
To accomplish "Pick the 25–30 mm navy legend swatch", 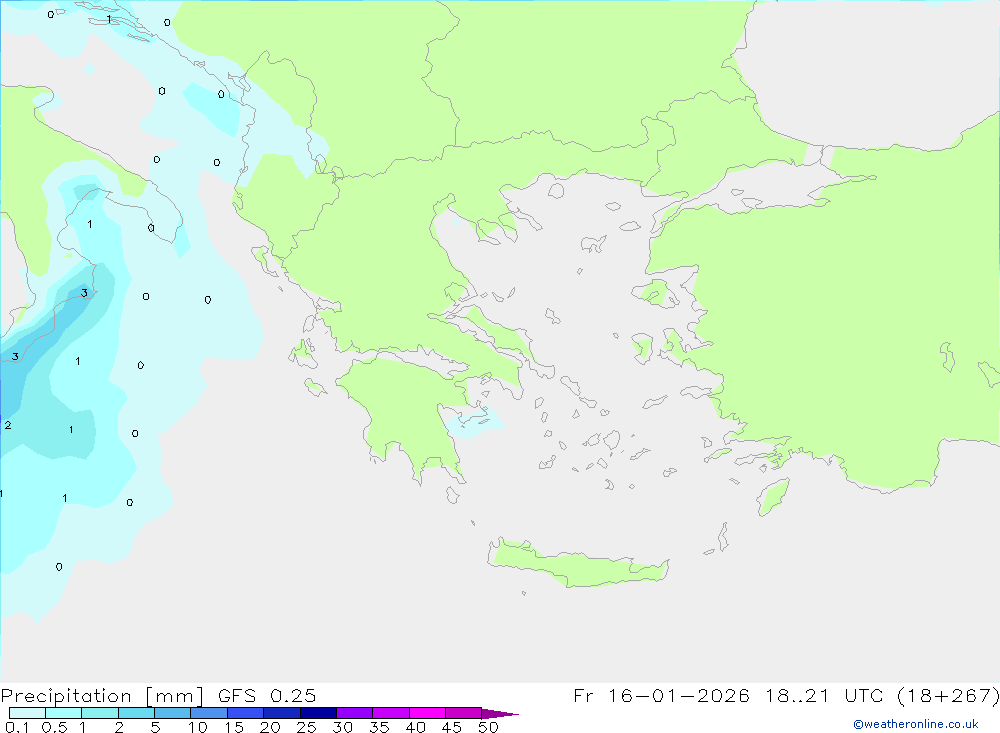I will (x=318, y=713).
